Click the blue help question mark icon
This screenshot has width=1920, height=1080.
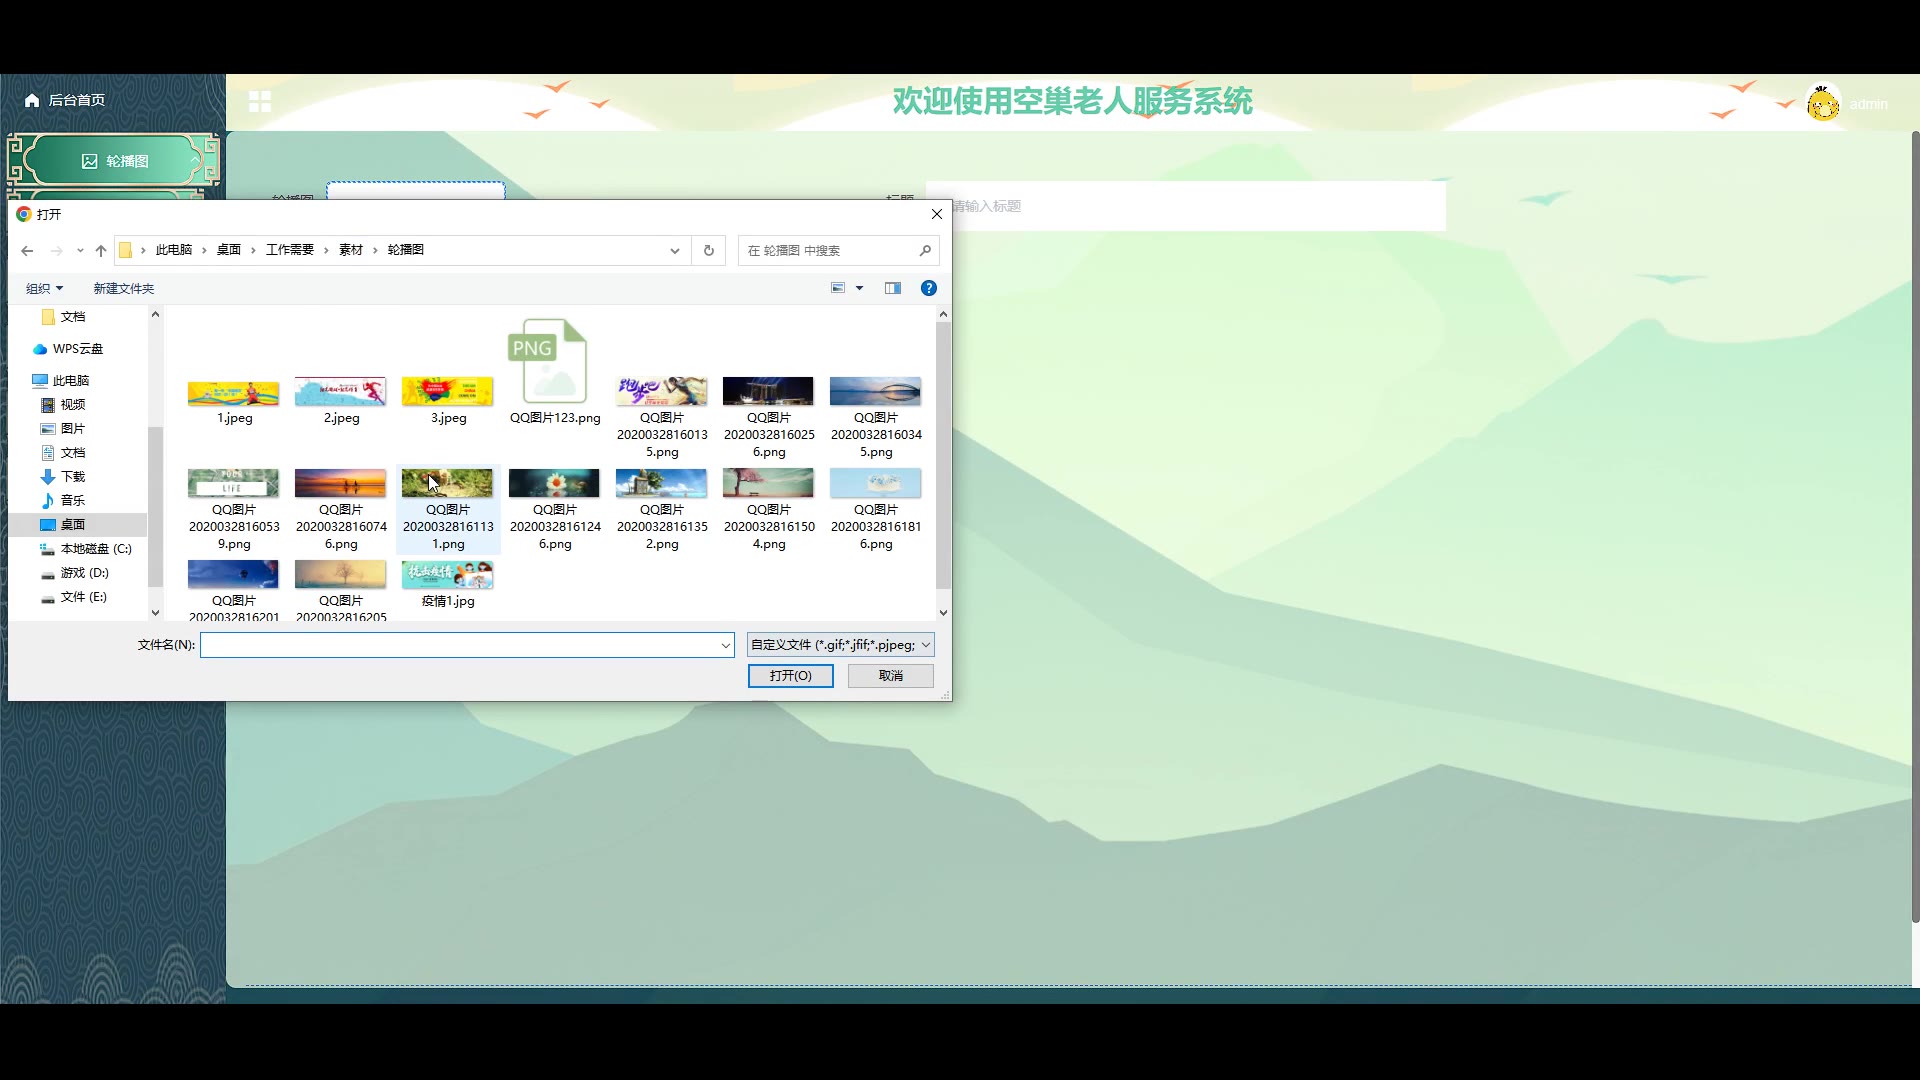(x=928, y=288)
